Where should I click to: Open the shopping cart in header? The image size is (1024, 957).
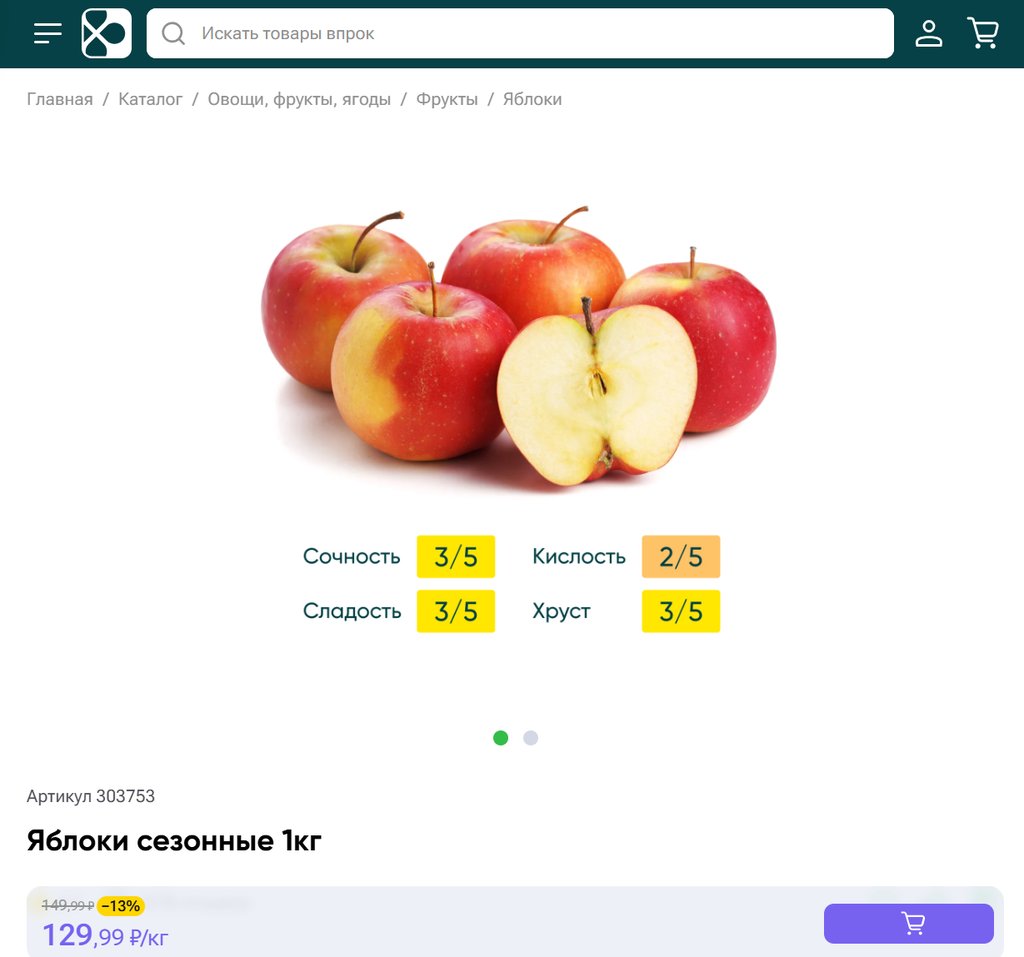[983, 33]
